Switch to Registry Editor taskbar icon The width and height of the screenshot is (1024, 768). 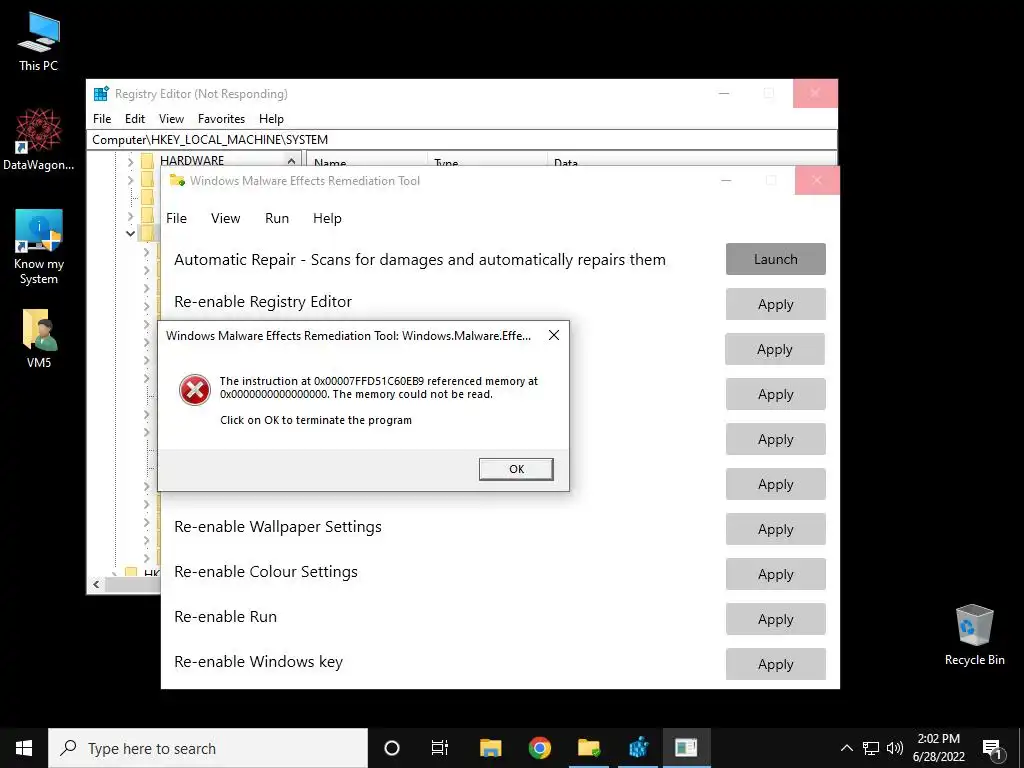tap(638, 748)
